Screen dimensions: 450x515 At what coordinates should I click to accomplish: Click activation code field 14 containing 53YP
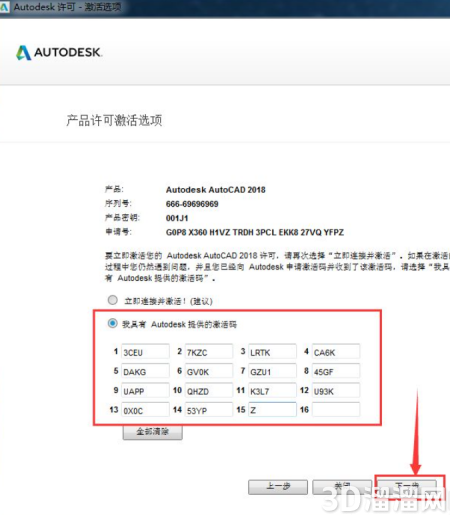coord(209,410)
